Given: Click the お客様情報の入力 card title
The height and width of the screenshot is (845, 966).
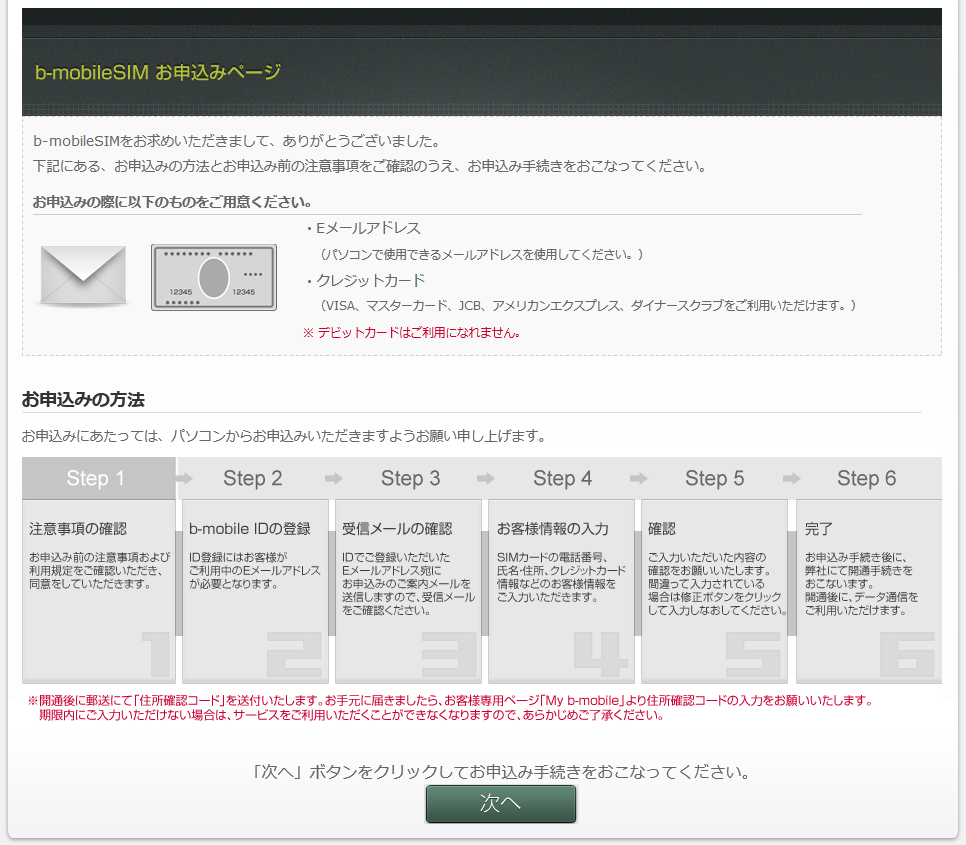Looking at the screenshot, I should click(553, 528).
